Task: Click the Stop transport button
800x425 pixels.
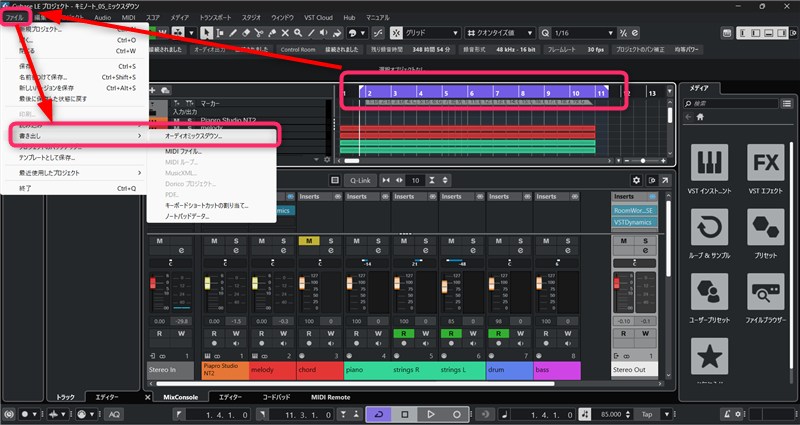Action: (x=405, y=414)
